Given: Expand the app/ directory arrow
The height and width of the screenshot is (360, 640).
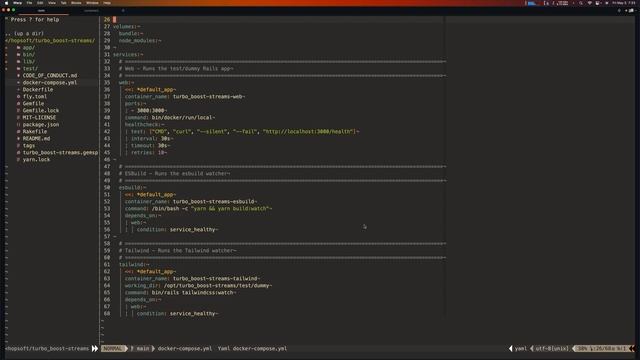Looking at the screenshot, I should (6, 47).
